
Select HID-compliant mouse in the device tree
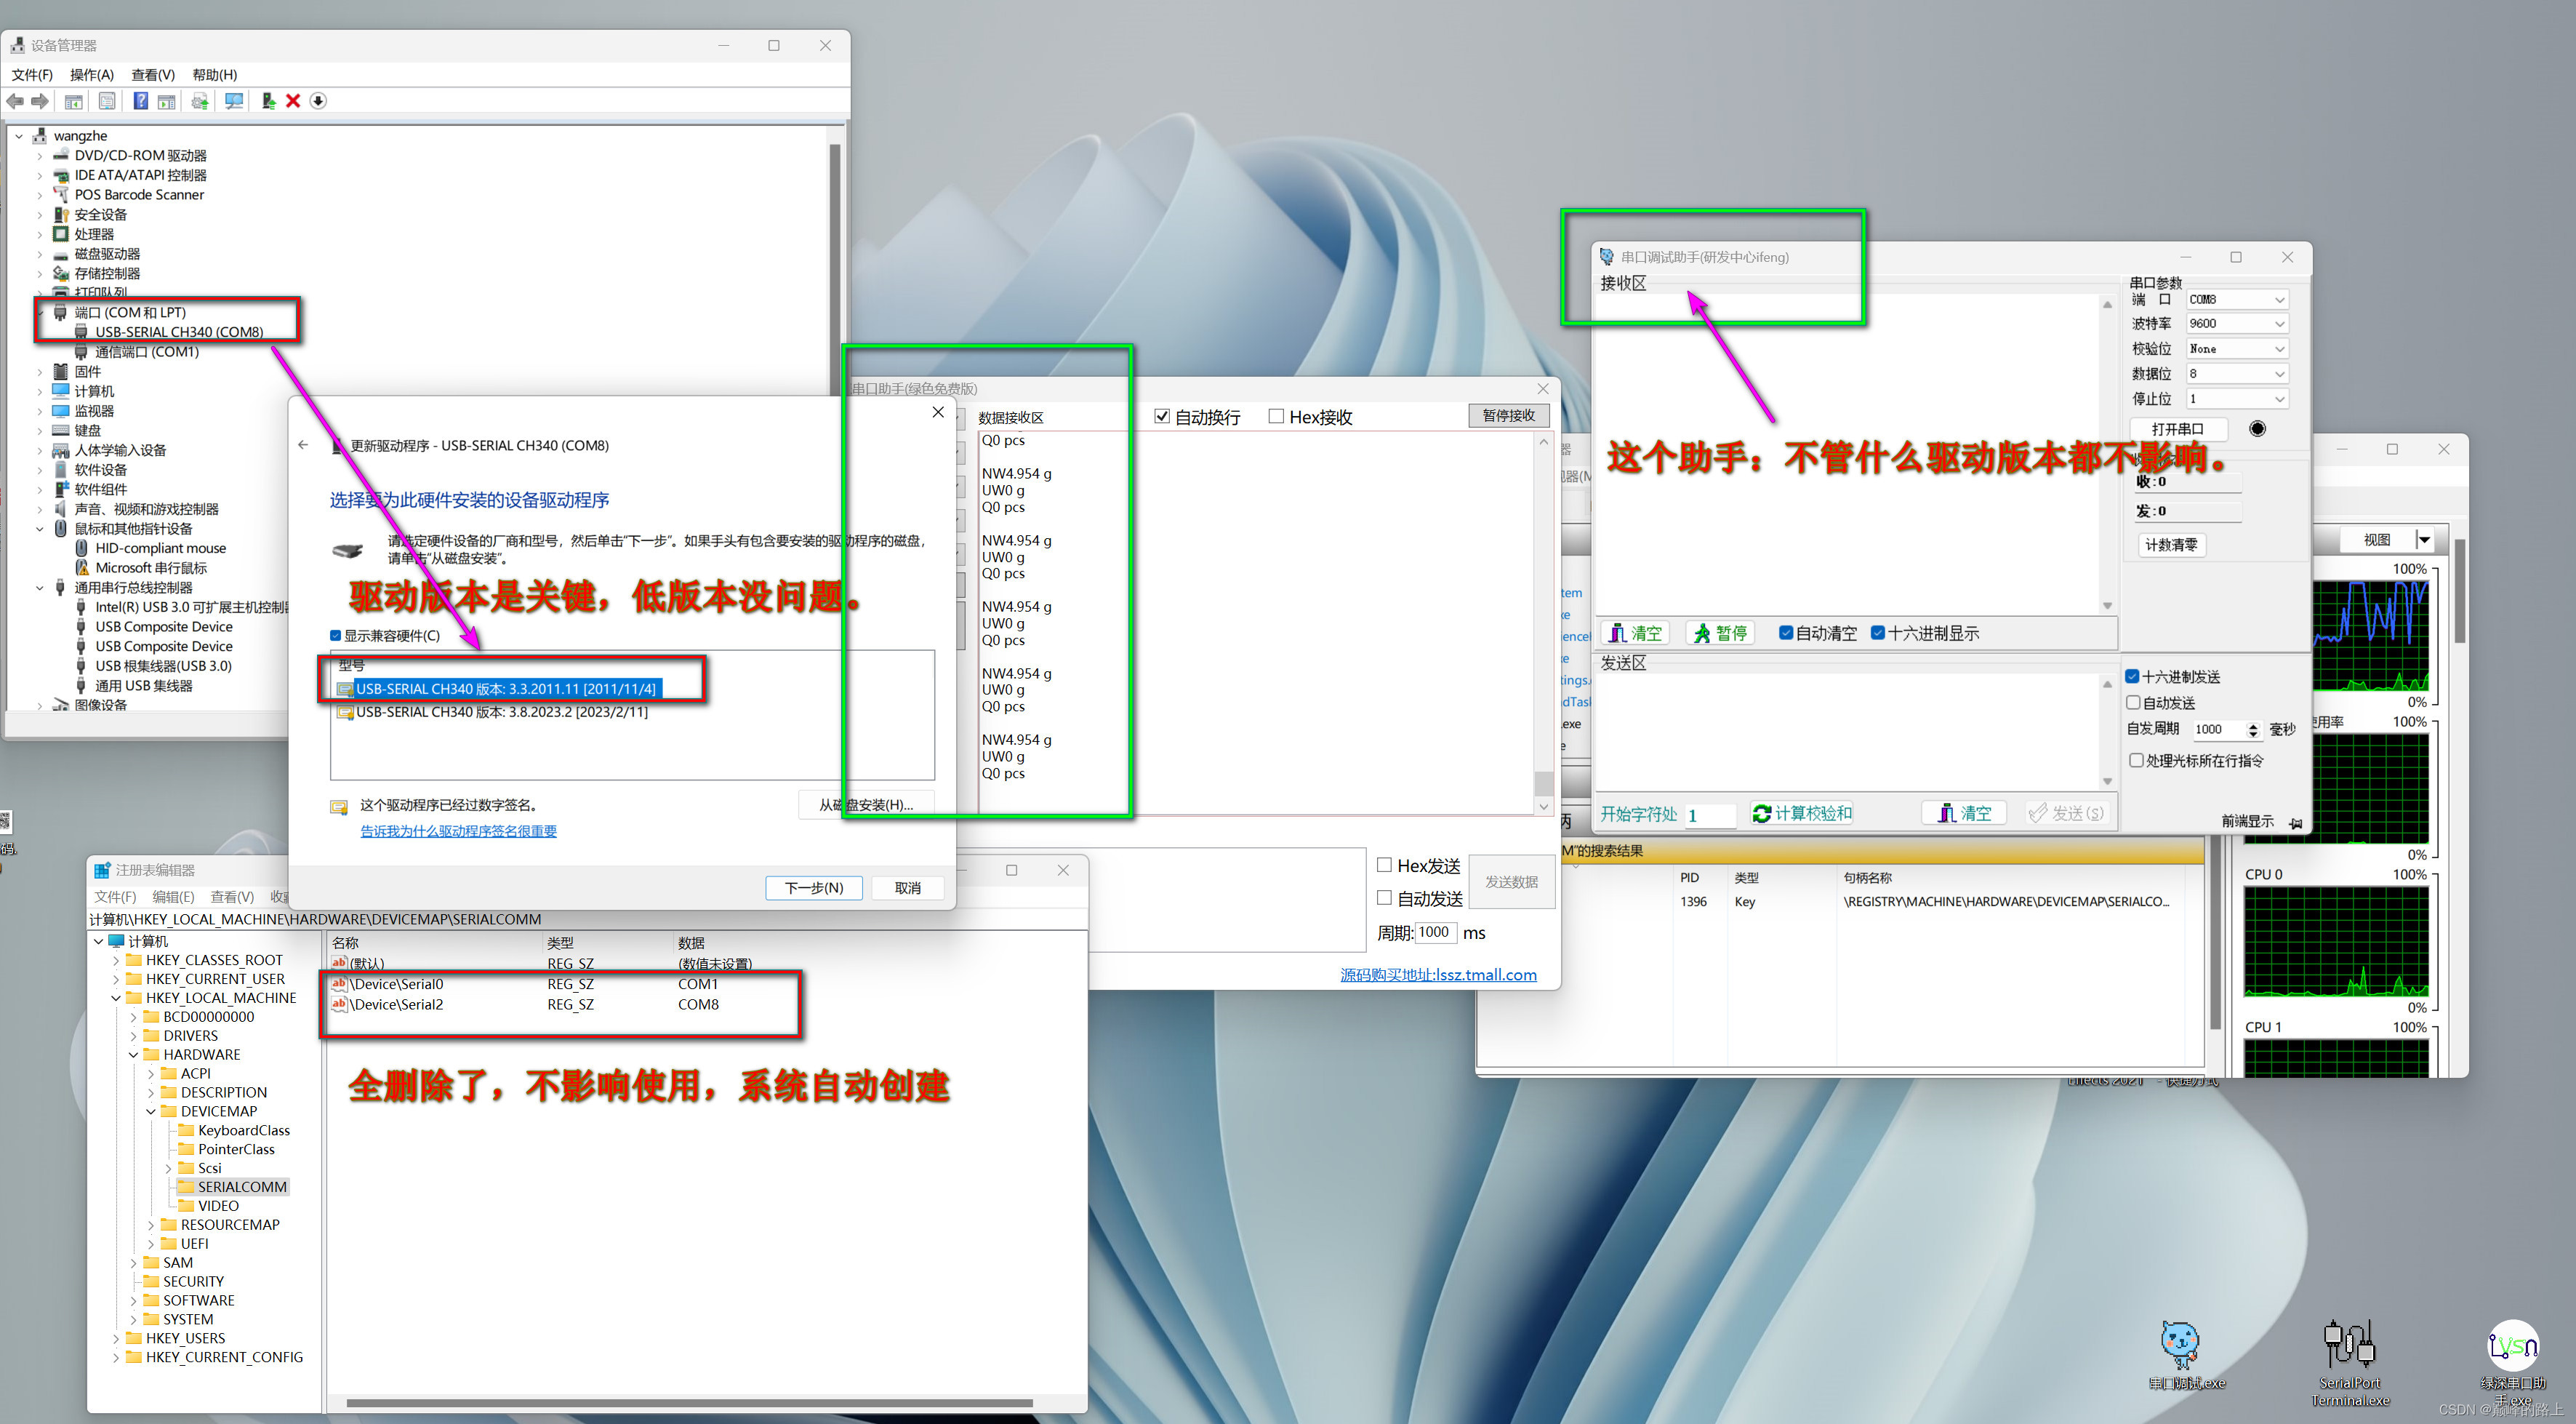tap(160, 548)
